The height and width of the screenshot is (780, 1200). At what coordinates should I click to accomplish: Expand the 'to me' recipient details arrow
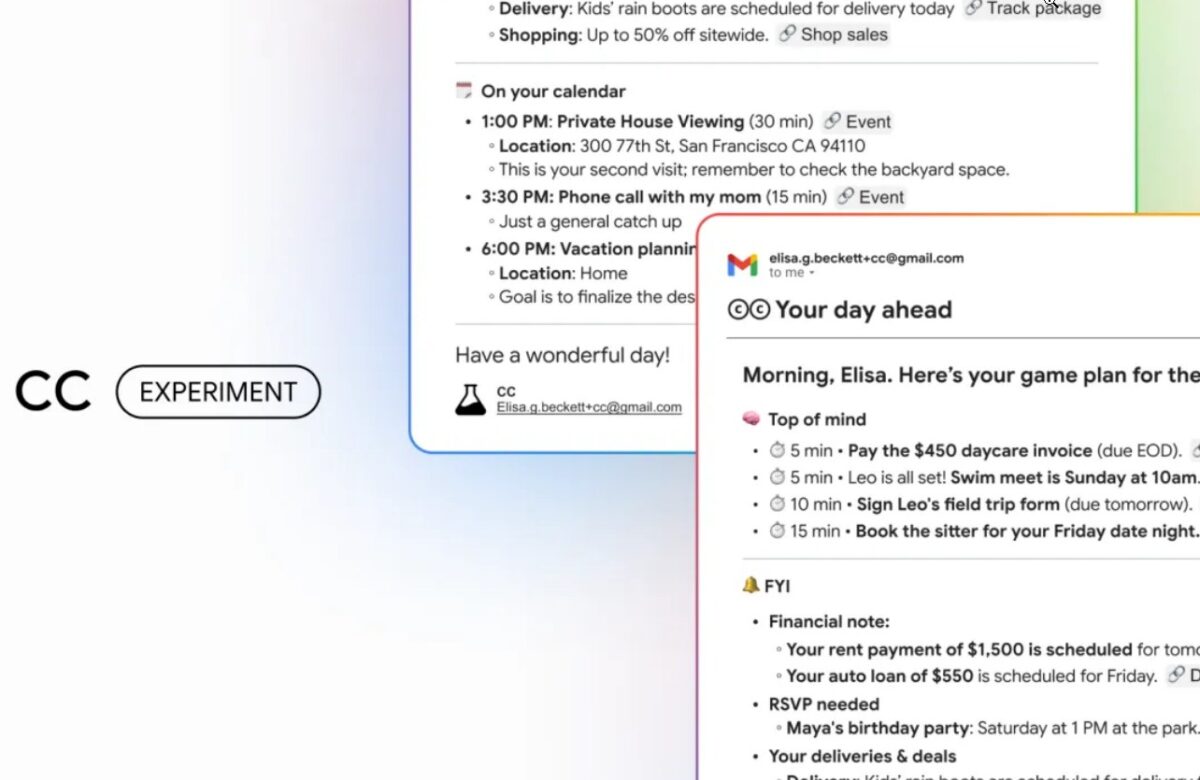pyautogui.click(x=811, y=273)
